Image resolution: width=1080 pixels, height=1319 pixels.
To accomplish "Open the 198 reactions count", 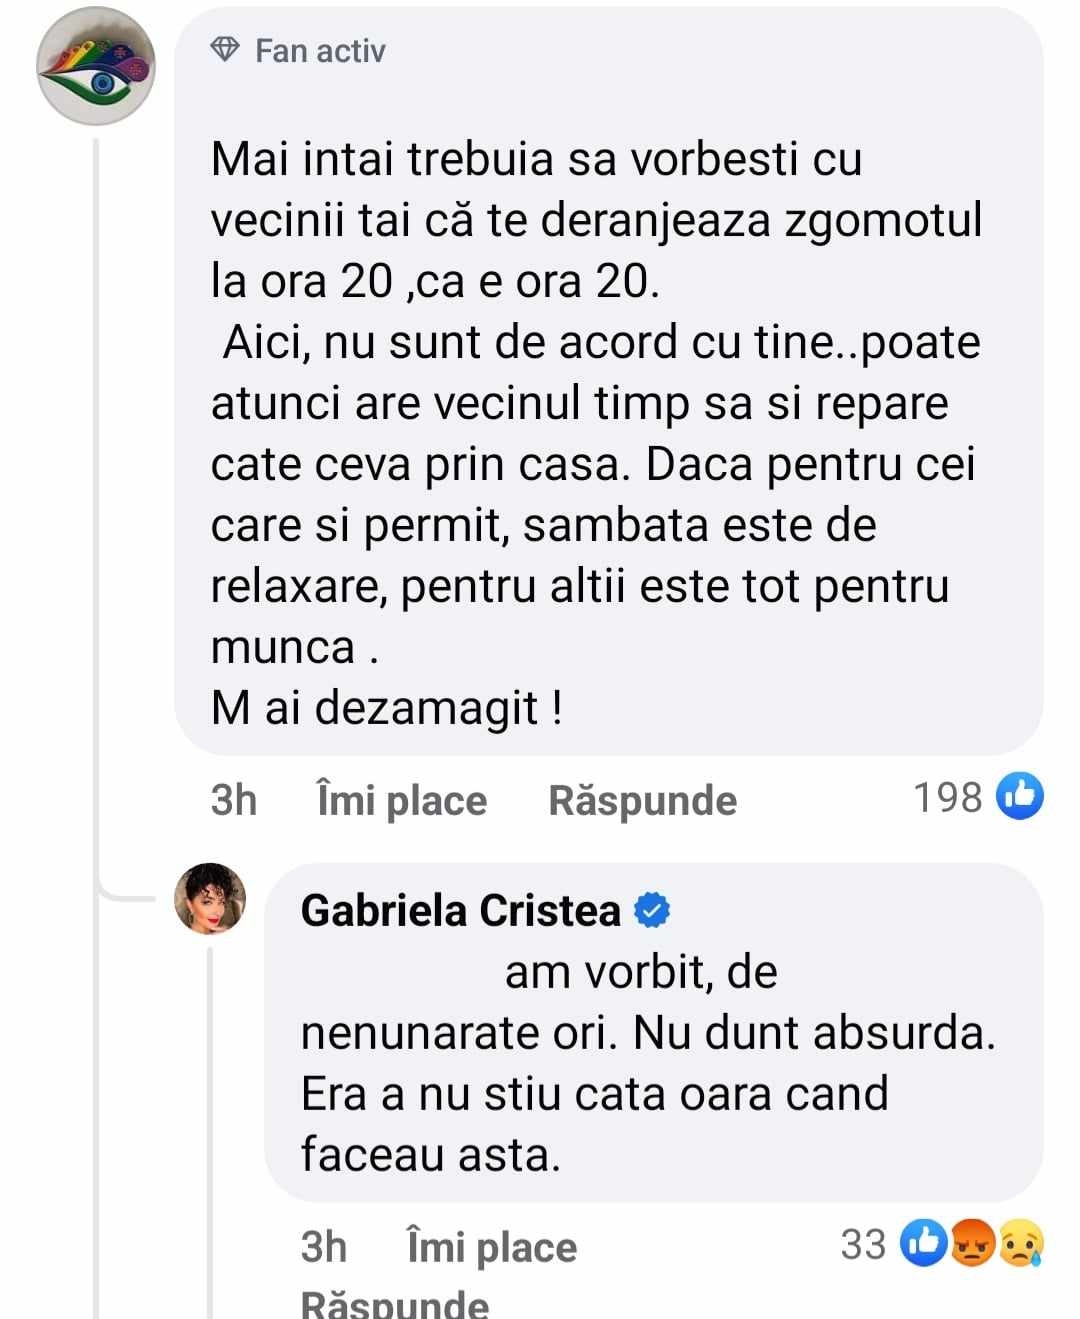I will point(946,798).
